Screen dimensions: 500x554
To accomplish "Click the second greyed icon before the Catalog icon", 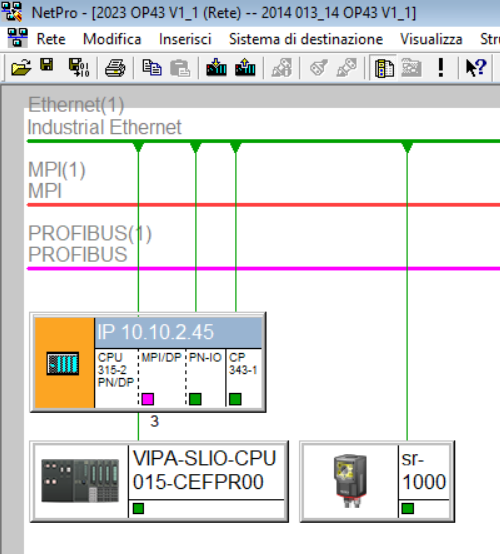I will click(347, 67).
